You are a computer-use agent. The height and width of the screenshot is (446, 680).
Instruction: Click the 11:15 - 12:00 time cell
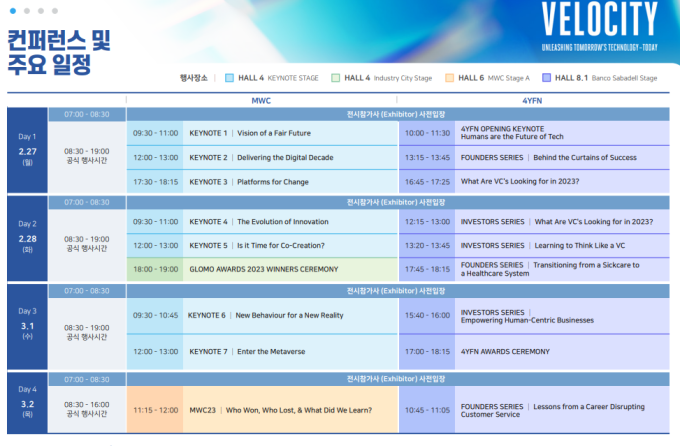(155, 410)
